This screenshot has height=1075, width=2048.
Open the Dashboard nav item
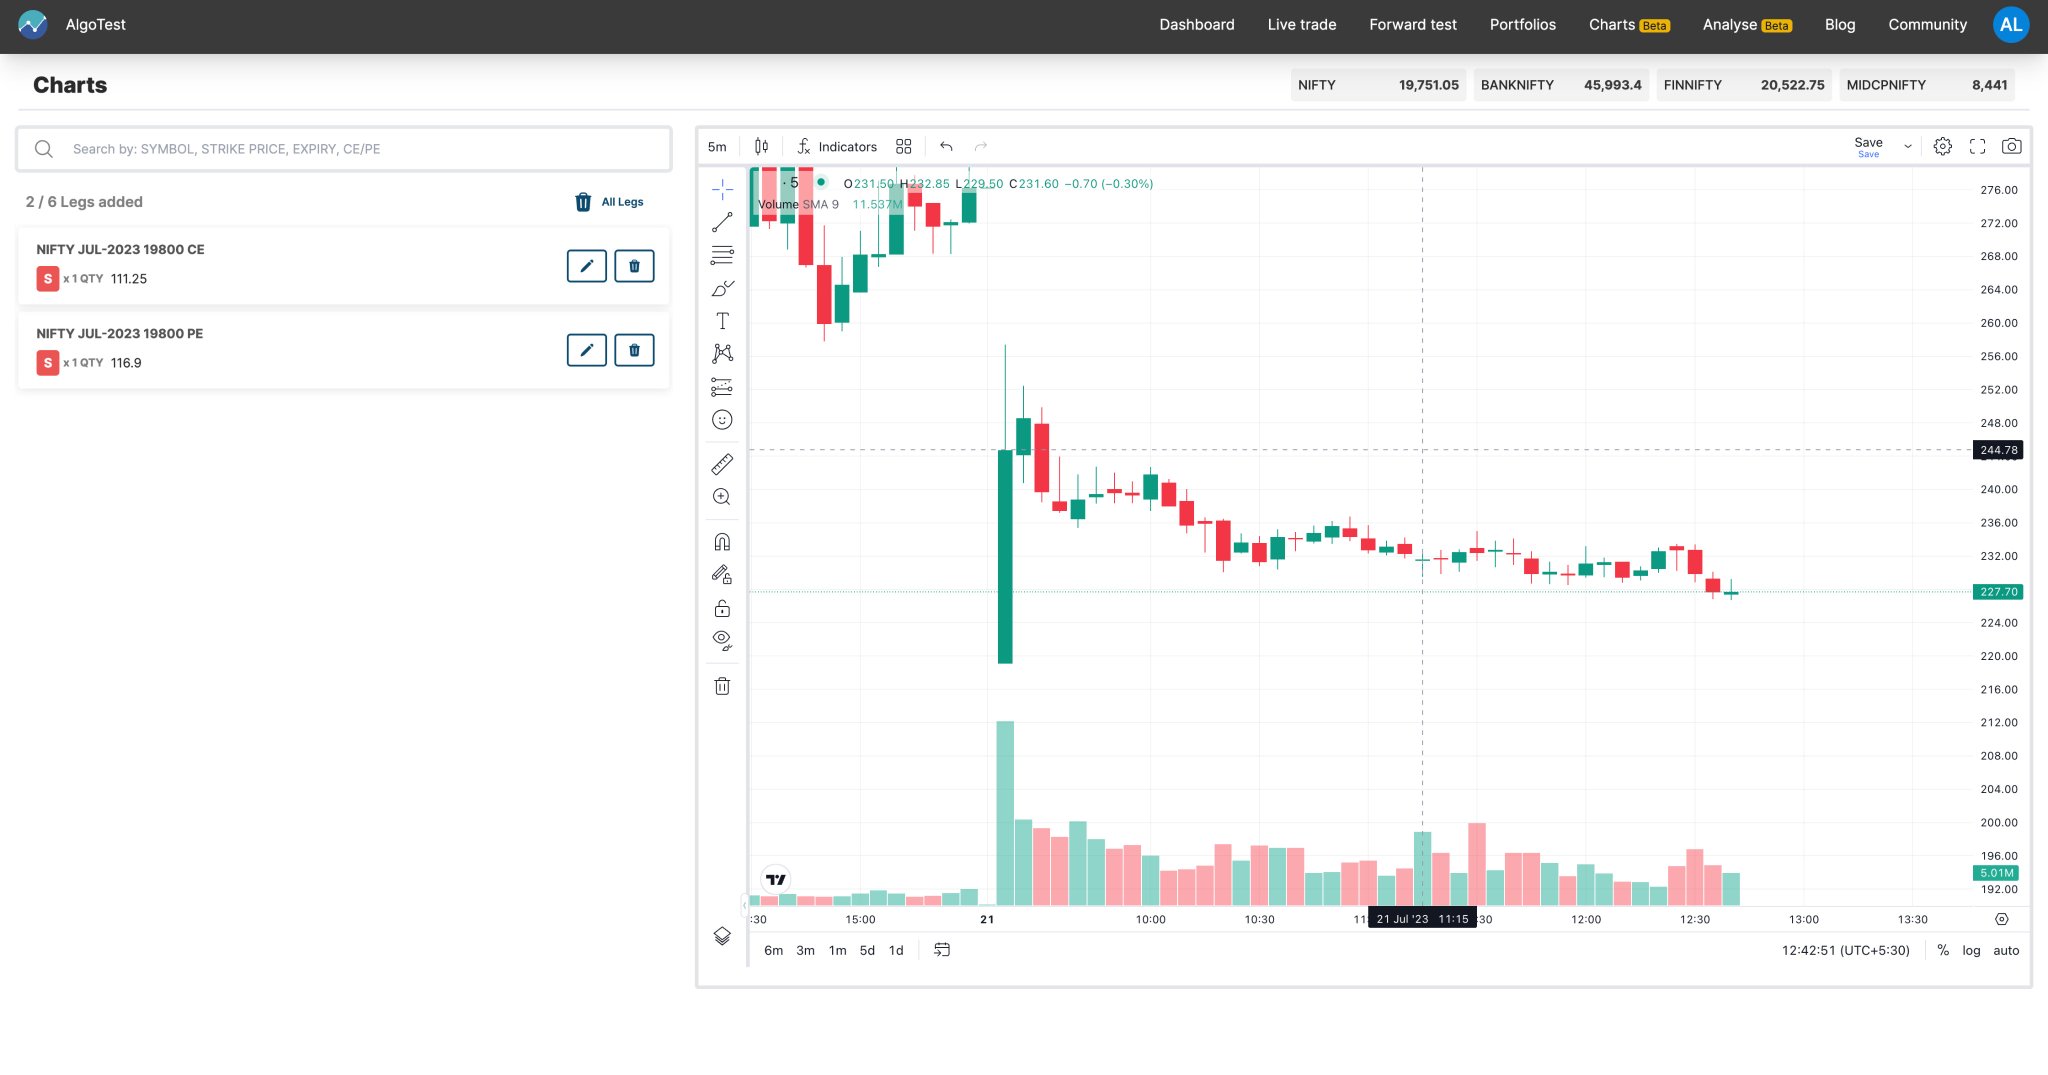click(x=1197, y=25)
